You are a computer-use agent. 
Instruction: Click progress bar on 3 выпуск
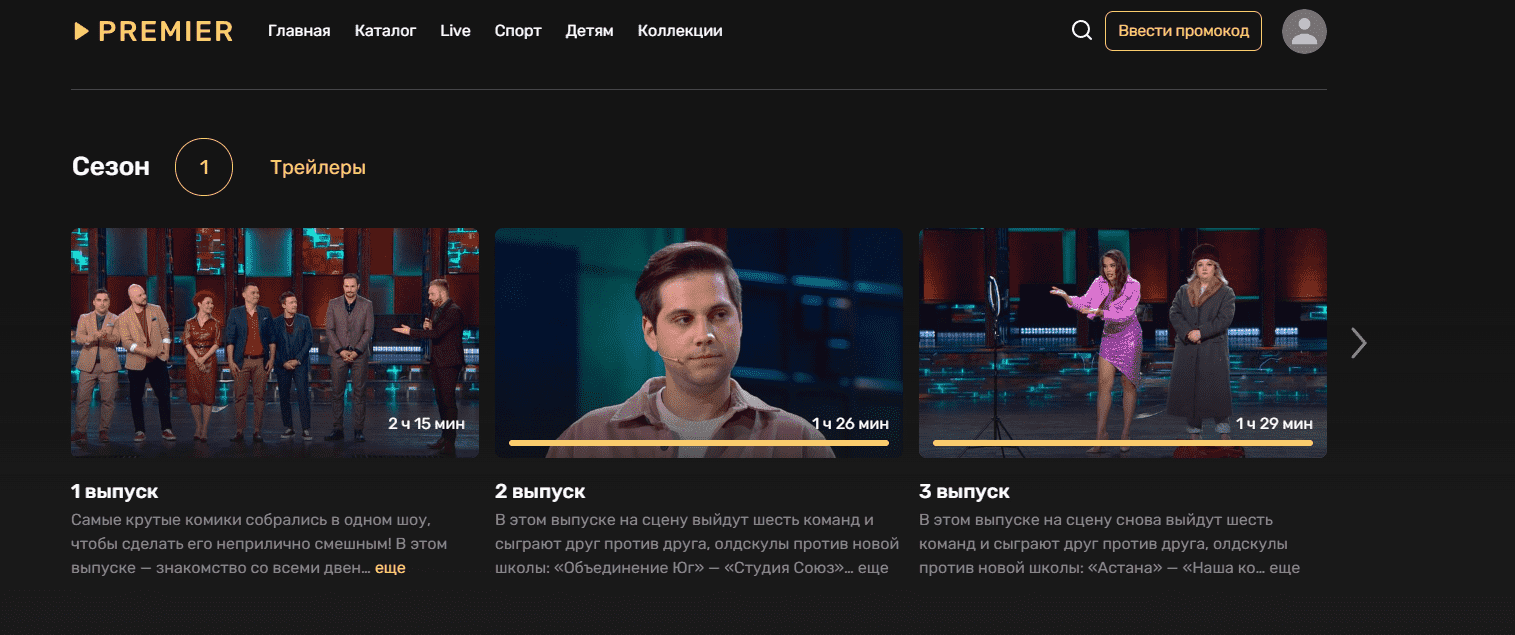tap(1123, 442)
